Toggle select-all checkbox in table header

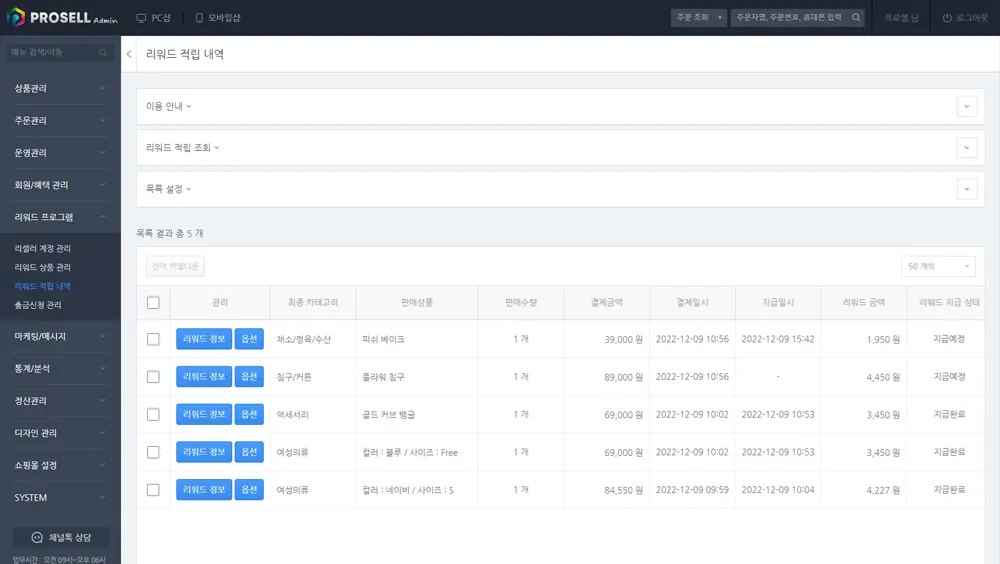(153, 302)
